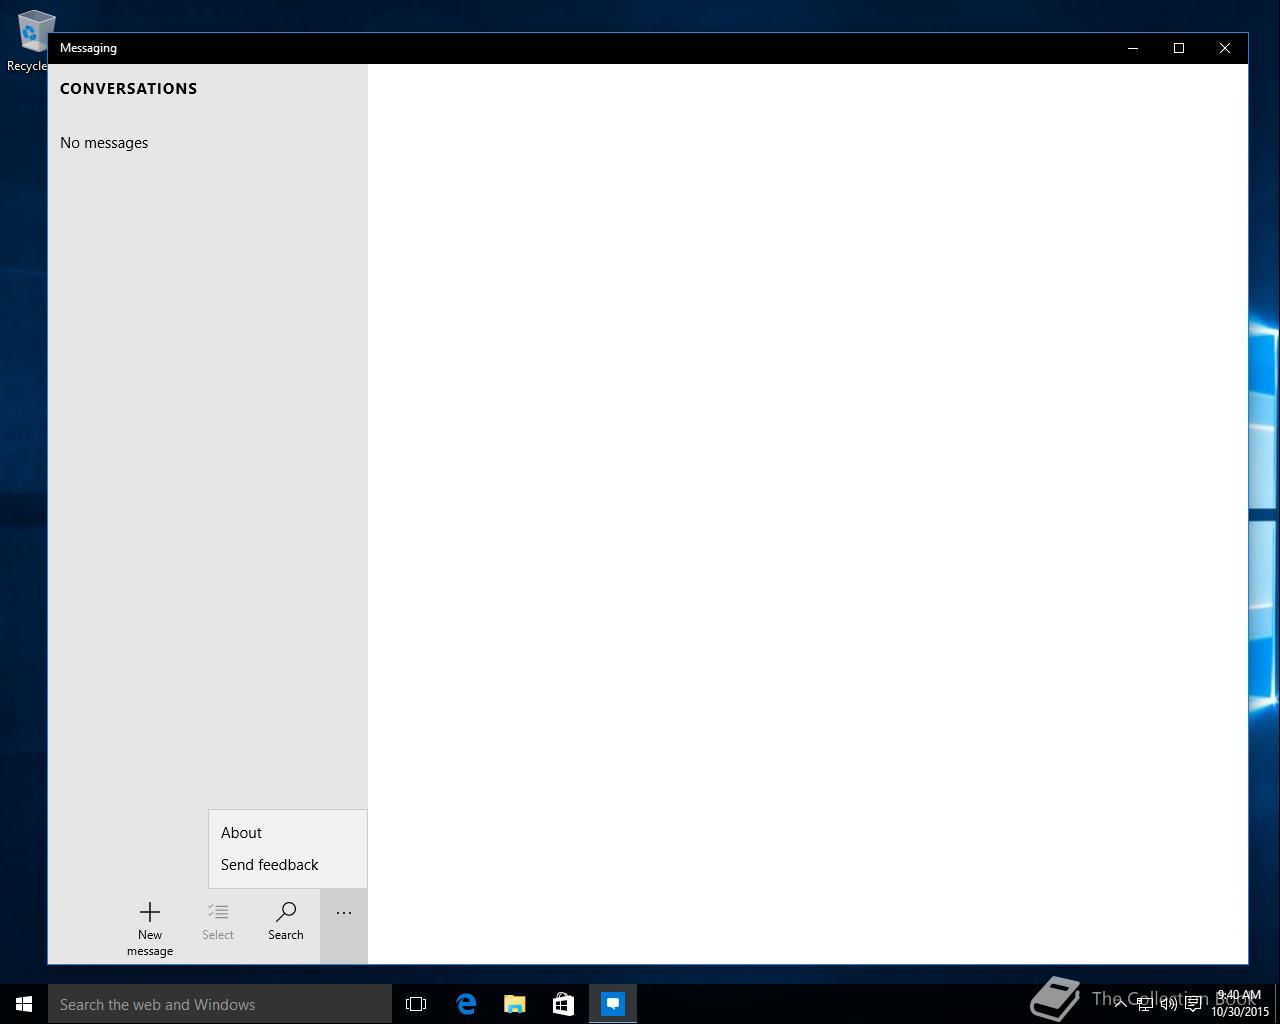Image resolution: width=1280 pixels, height=1024 pixels.
Task: Click the Messaging window title text
Action: [x=88, y=48]
